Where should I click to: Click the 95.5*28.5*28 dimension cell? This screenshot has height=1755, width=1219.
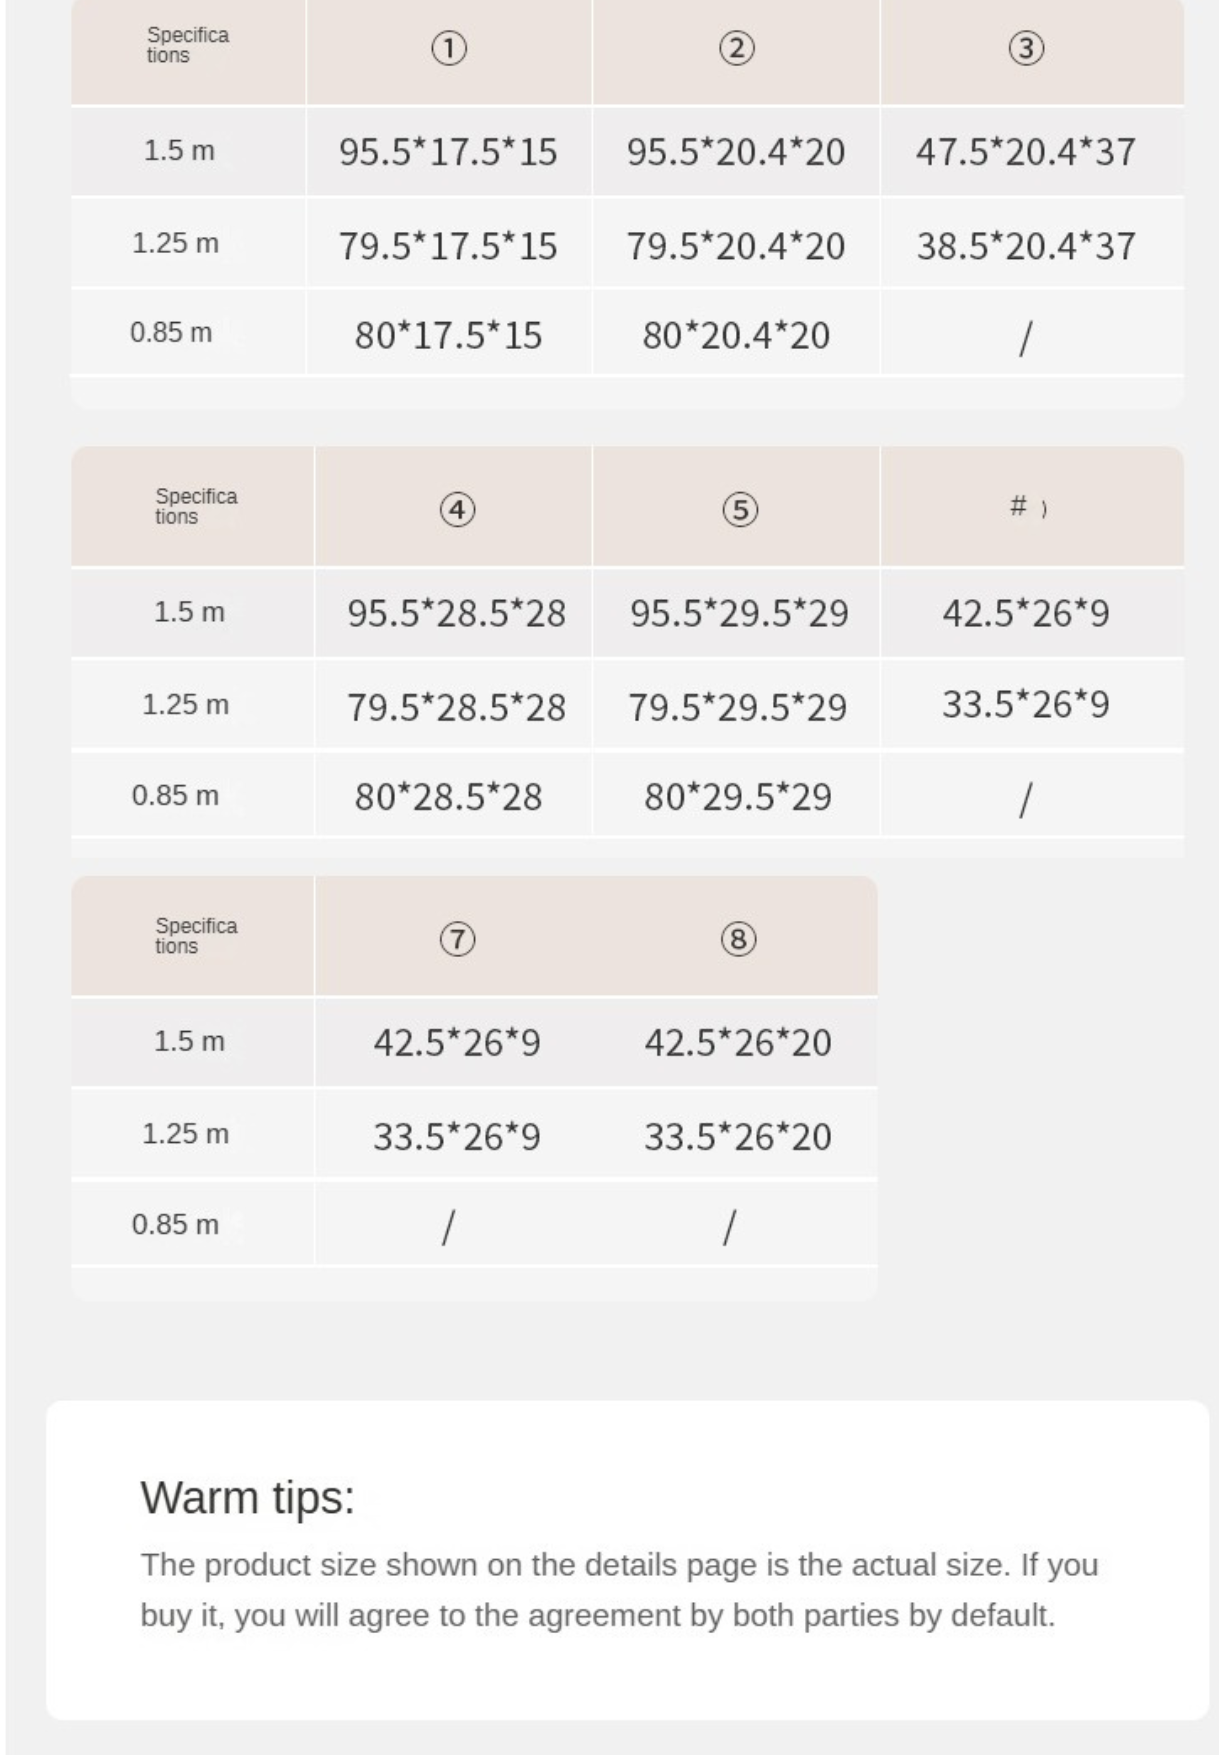tap(457, 613)
